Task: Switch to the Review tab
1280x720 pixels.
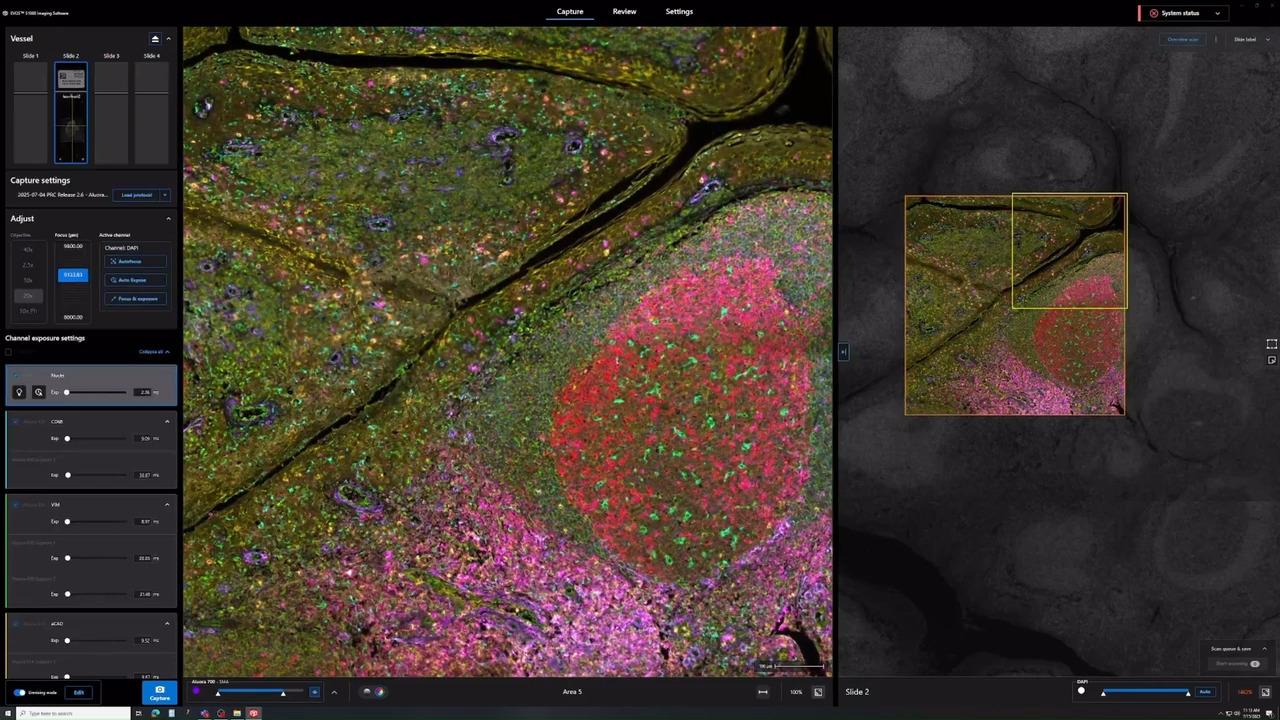Action: (624, 12)
